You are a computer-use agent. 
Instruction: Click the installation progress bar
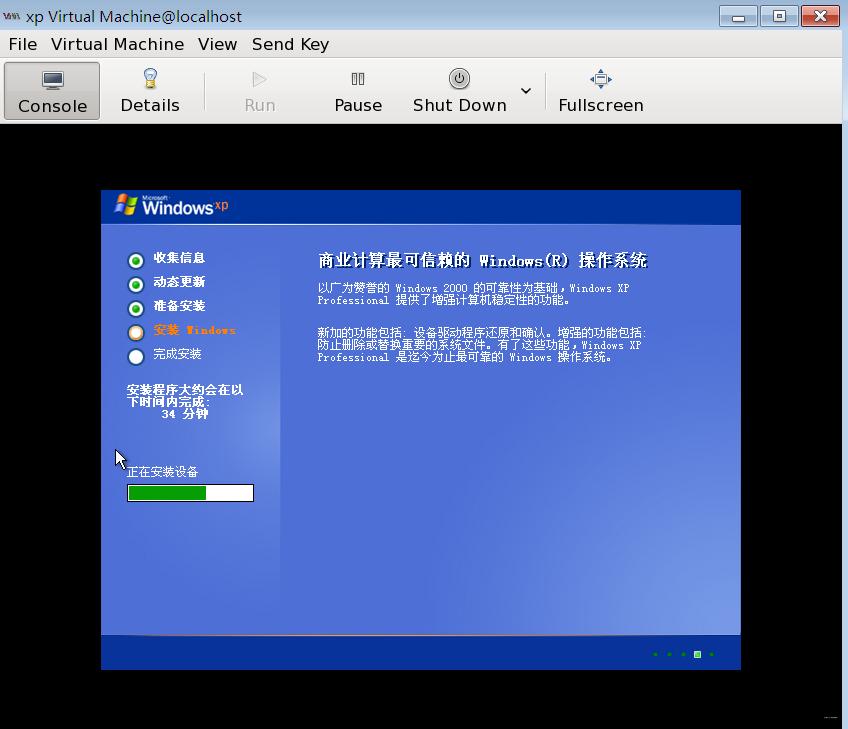click(190, 492)
